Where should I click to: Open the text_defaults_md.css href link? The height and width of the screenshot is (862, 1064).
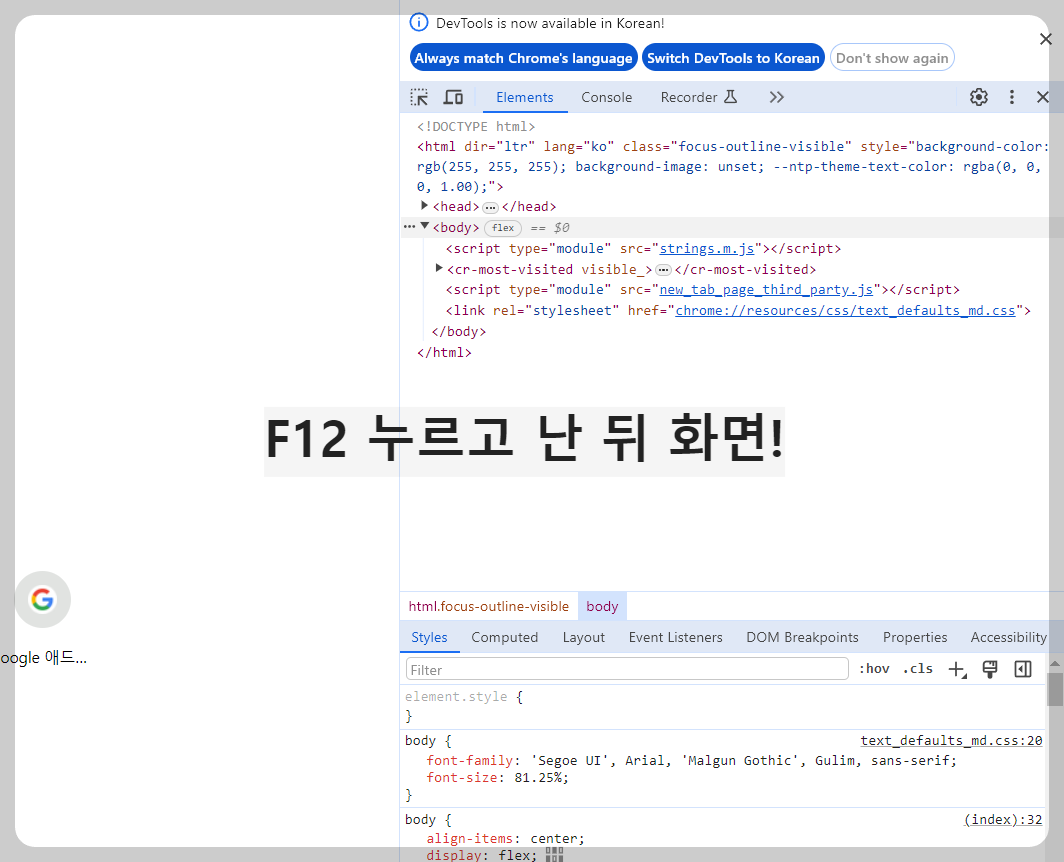(846, 310)
